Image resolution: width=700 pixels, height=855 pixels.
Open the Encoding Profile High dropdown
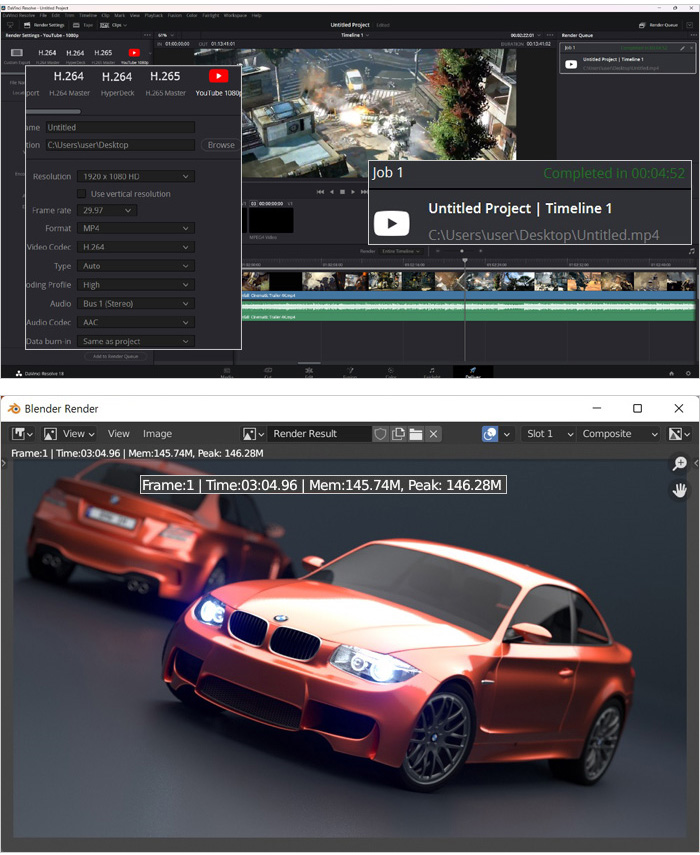pyautogui.click(x=135, y=285)
